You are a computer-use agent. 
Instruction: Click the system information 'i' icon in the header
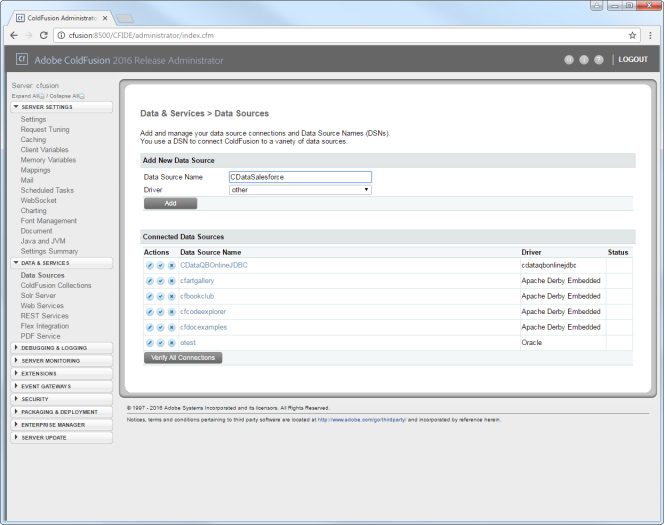coord(584,60)
